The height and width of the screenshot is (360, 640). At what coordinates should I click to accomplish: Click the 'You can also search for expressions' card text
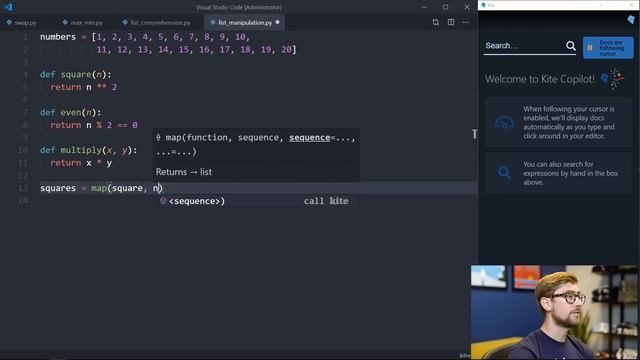point(571,173)
